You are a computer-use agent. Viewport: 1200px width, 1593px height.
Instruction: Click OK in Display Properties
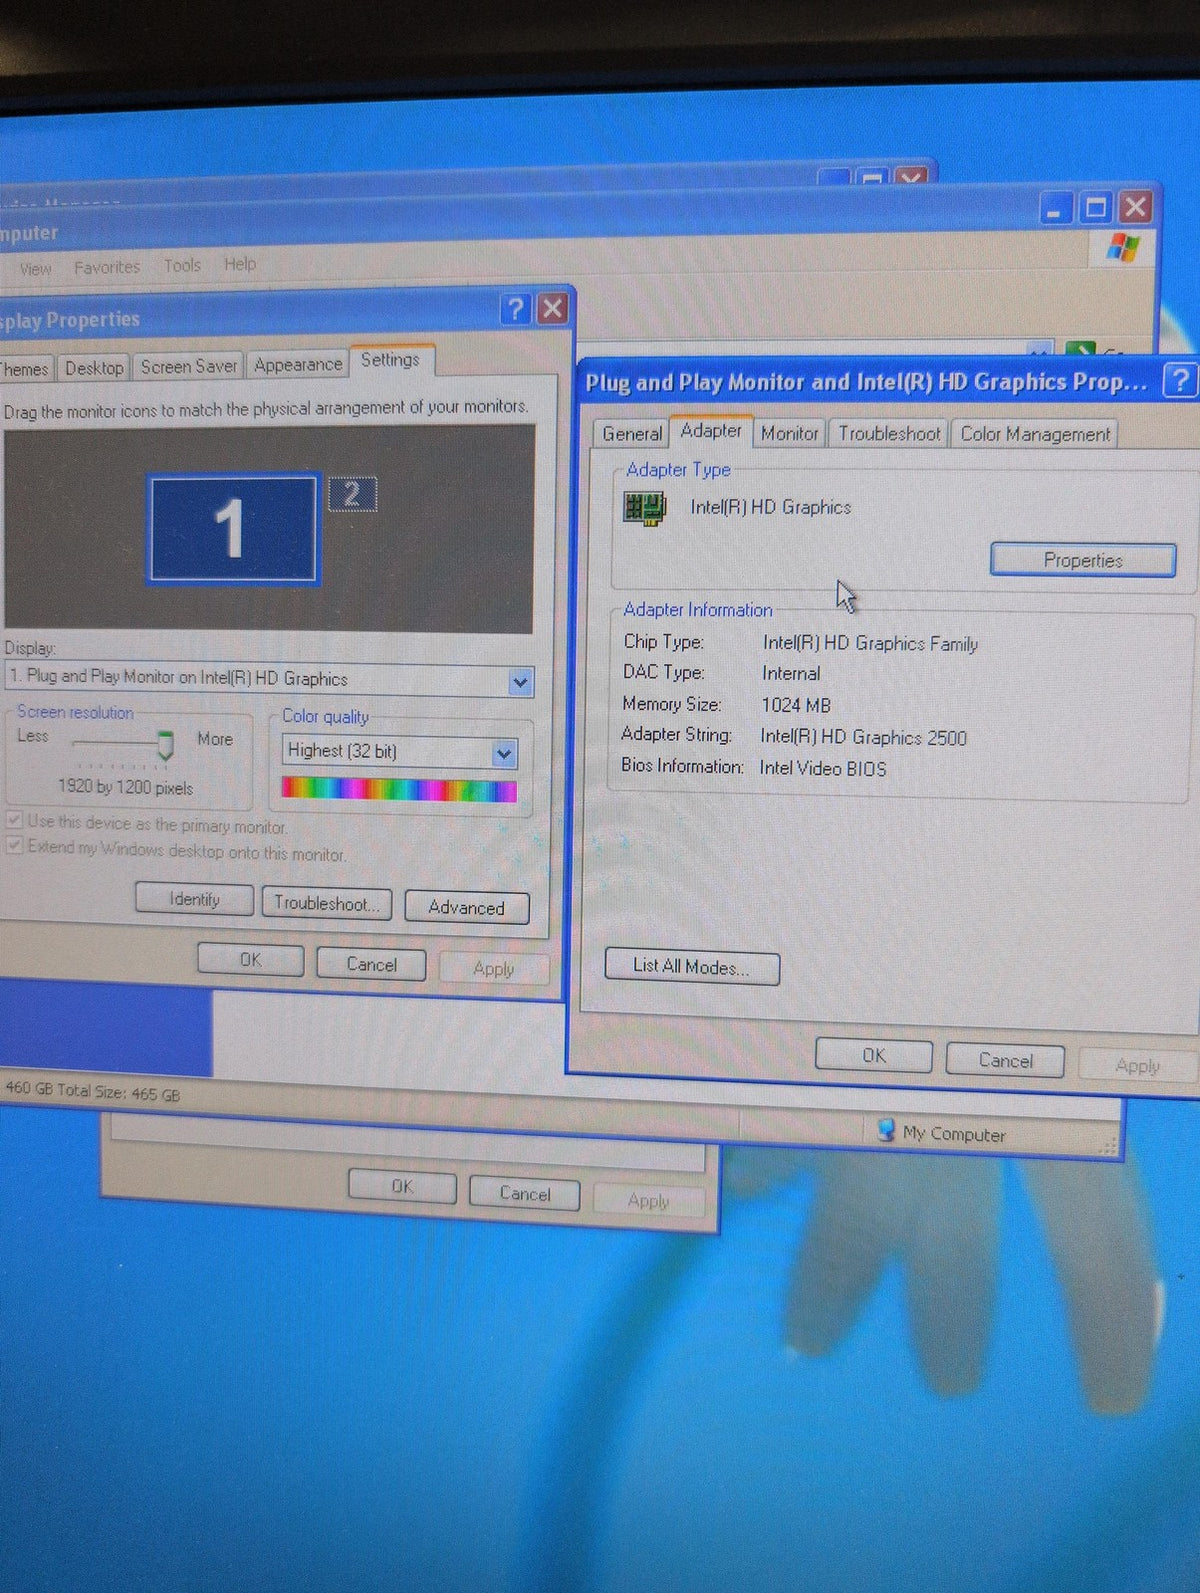click(x=250, y=959)
